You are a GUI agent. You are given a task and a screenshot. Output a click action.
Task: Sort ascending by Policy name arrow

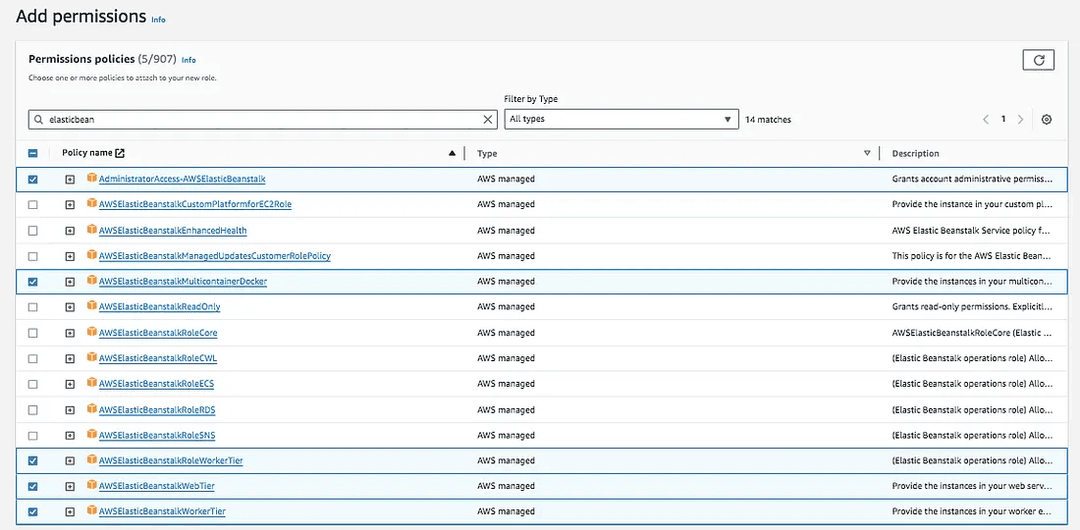click(452, 153)
